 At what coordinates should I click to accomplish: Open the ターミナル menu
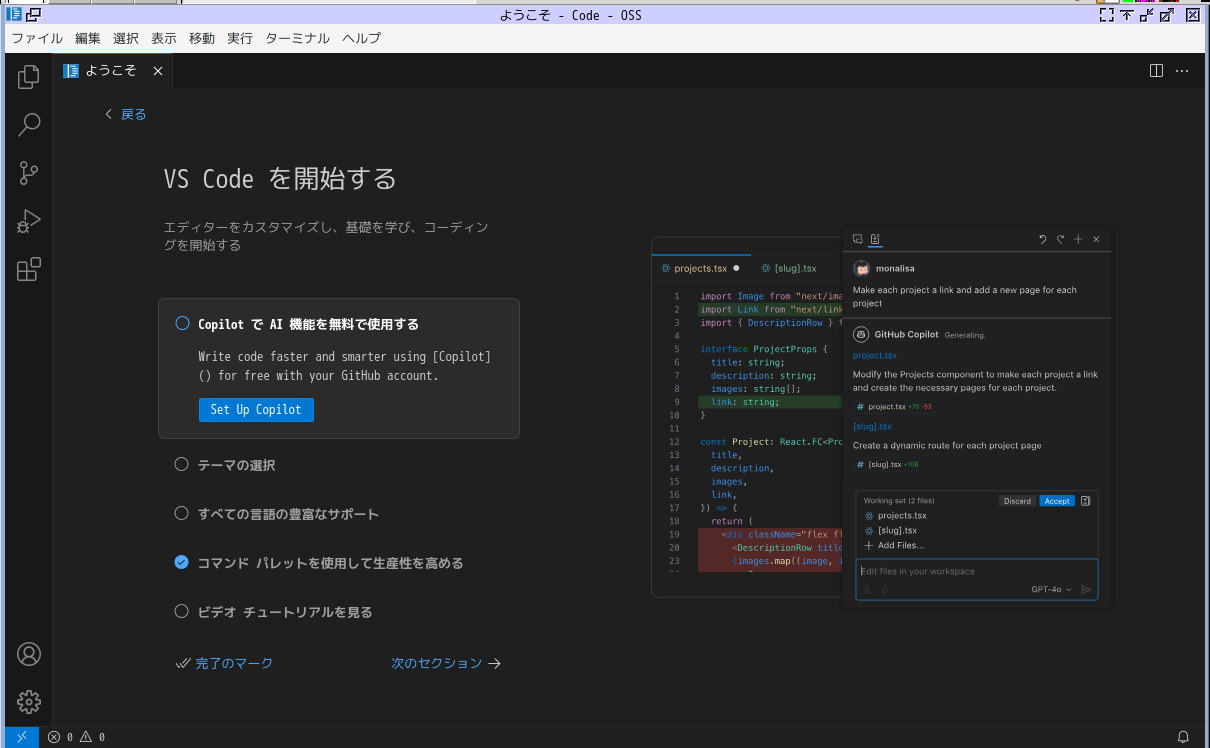pyautogui.click(x=296, y=38)
